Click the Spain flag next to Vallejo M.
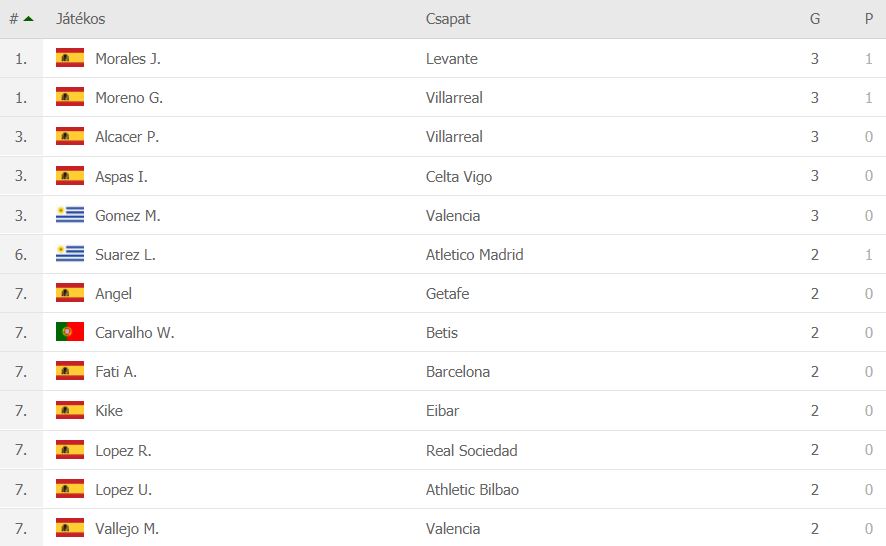 [70, 528]
